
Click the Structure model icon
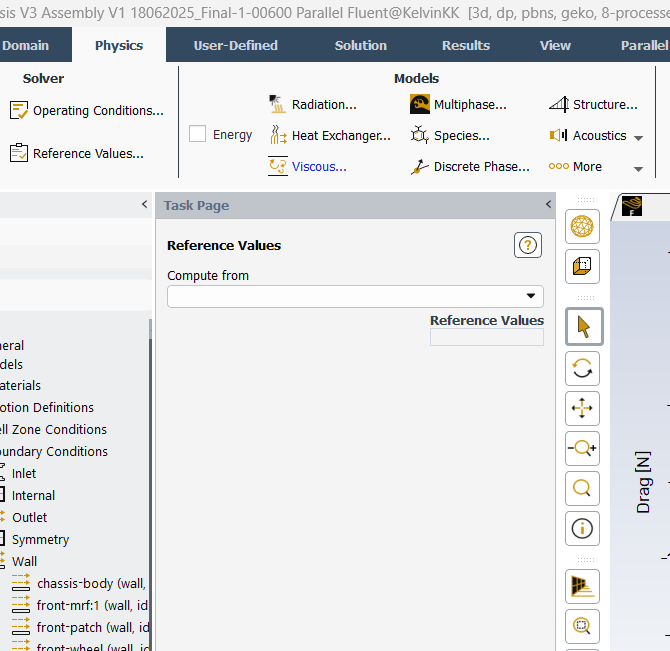559,104
